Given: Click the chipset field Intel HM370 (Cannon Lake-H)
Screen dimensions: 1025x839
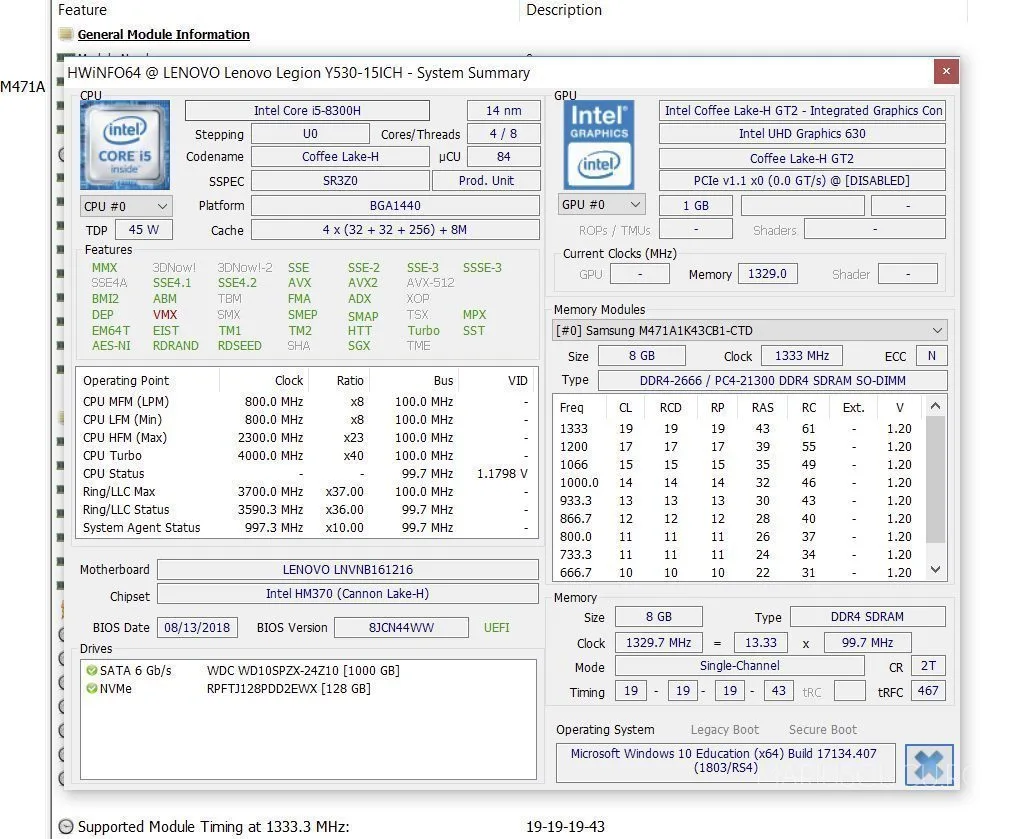Looking at the screenshot, I should tap(348, 594).
